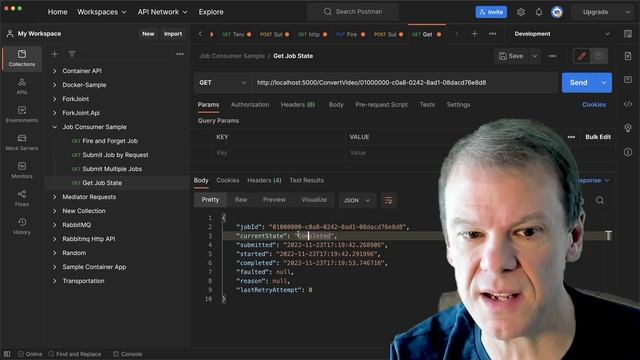This screenshot has height=360, width=640.
Task: Open the comments icon in the right sidebar
Action: click(628, 80)
